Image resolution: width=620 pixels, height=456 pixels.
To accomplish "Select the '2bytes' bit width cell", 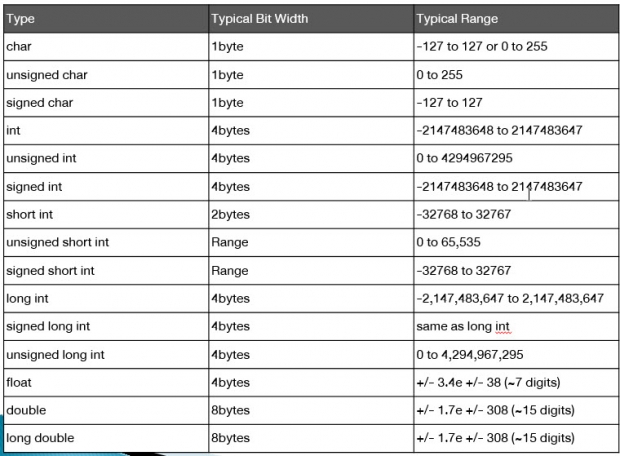I will click(x=311, y=214).
